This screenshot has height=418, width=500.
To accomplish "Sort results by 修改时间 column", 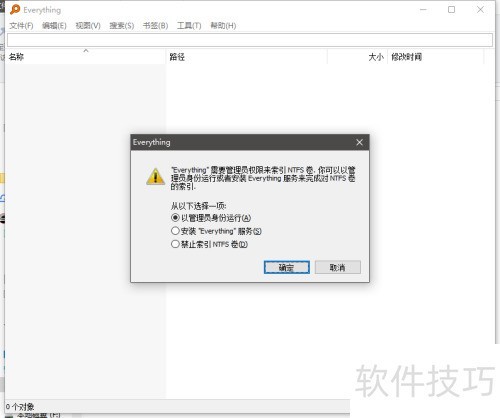I will [x=435, y=57].
